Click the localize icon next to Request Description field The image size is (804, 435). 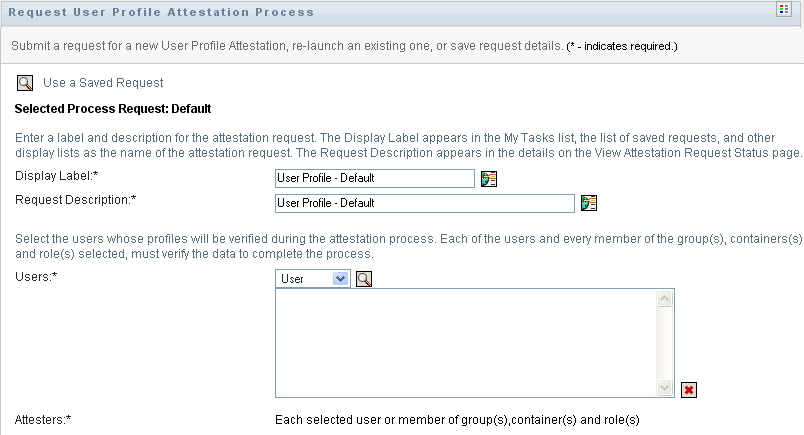(589, 203)
